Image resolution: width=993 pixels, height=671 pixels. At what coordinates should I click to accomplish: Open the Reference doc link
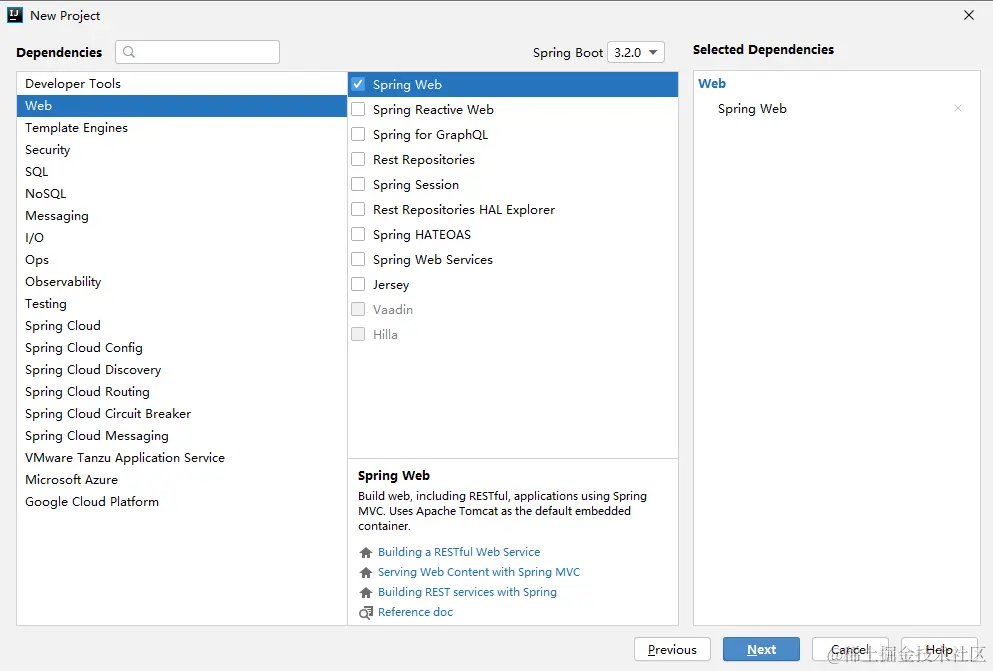415,612
